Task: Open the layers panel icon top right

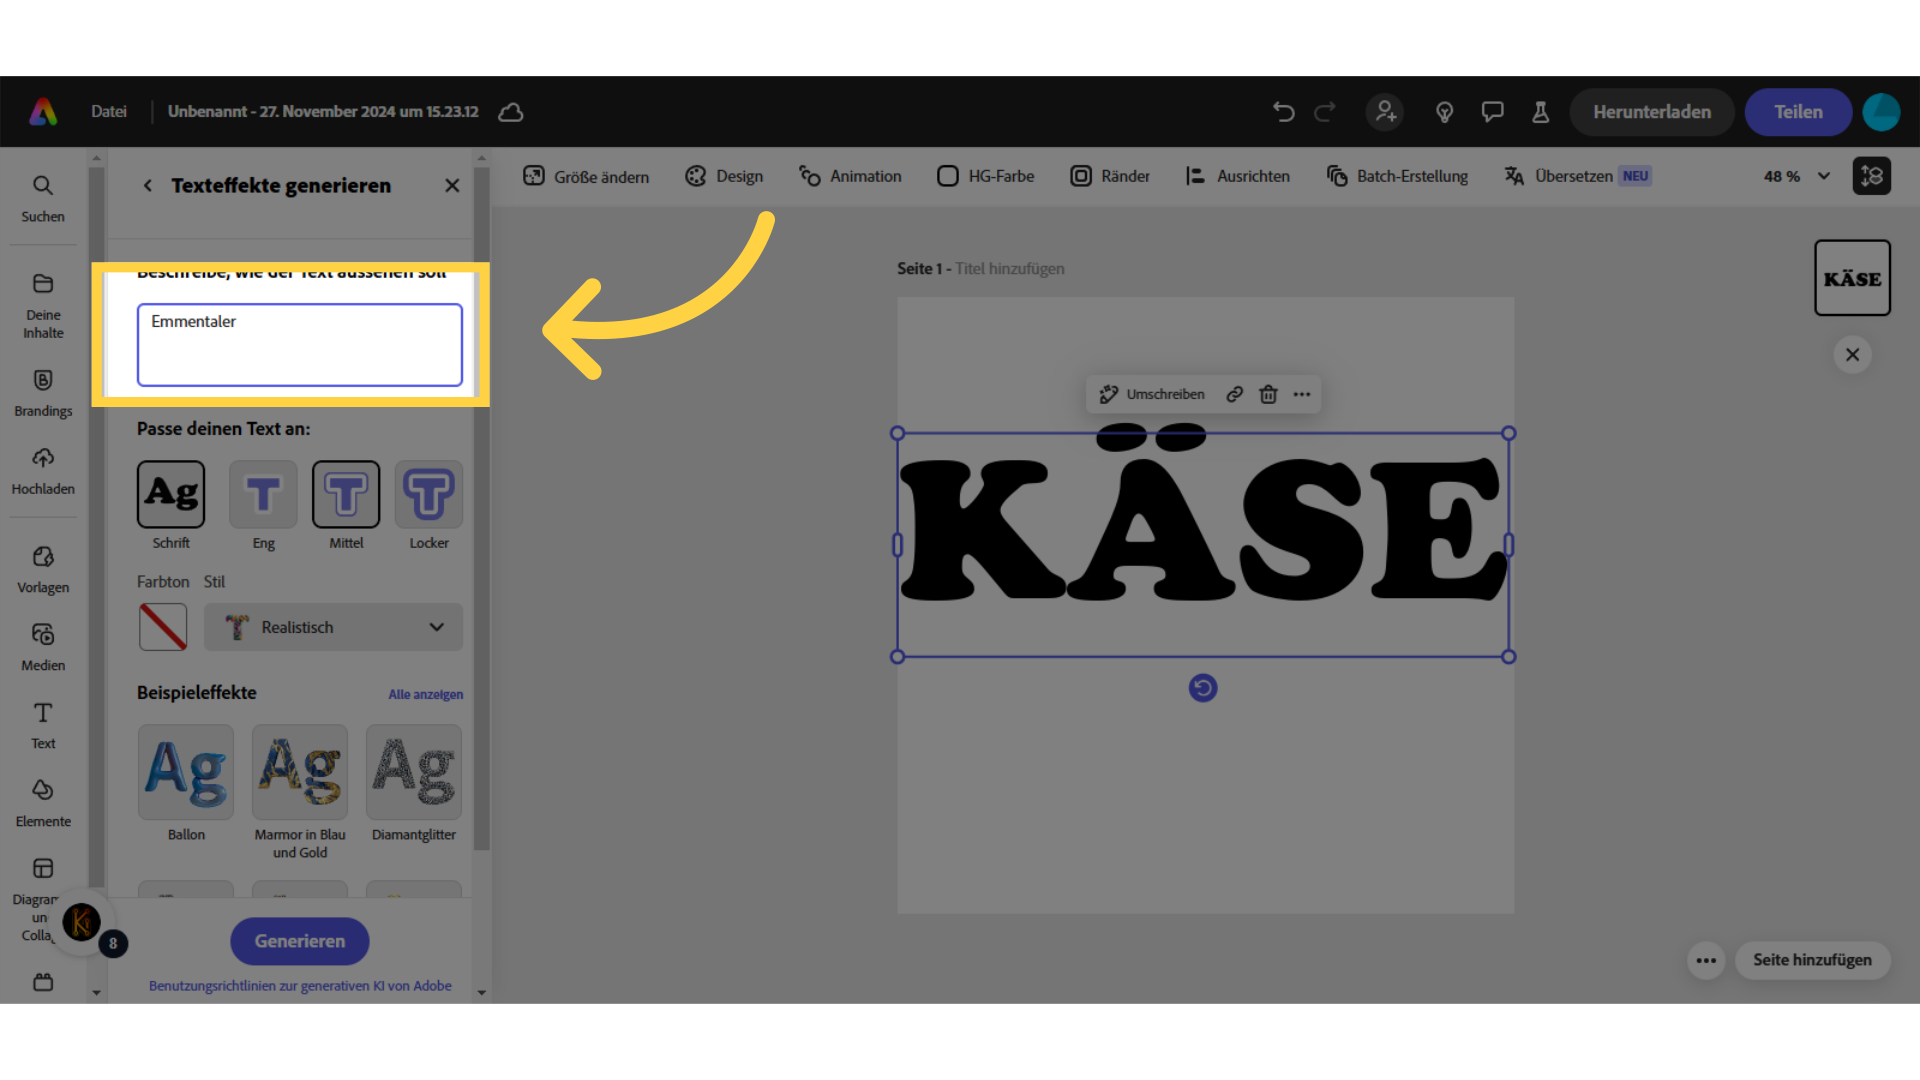Action: point(1871,176)
